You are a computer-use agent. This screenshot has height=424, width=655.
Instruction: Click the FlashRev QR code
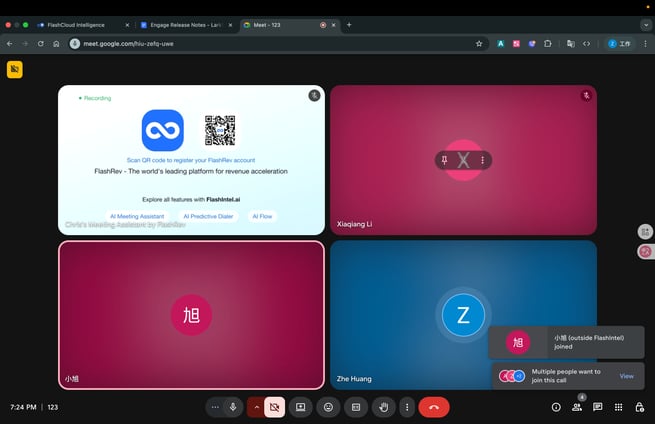pos(220,130)
